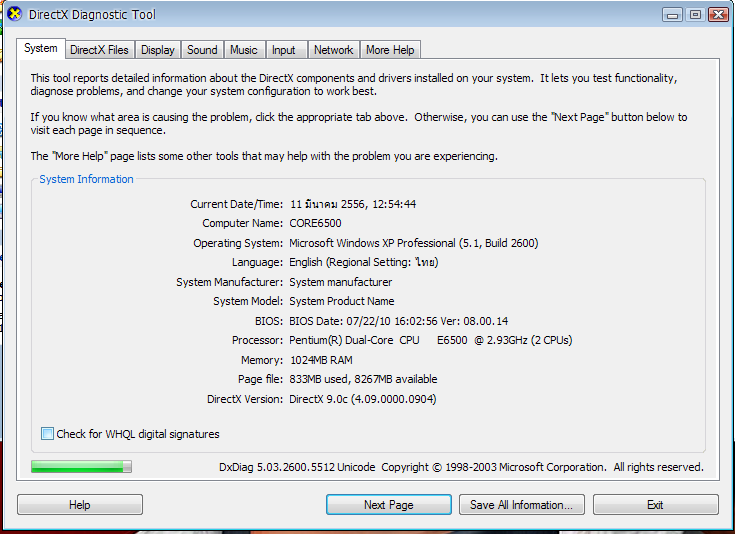This screenshot has width=735, height=534.
Task: Click the DxDiag 5.03.2600.5512 Unicode copyright text
Action: coord(461,467)
